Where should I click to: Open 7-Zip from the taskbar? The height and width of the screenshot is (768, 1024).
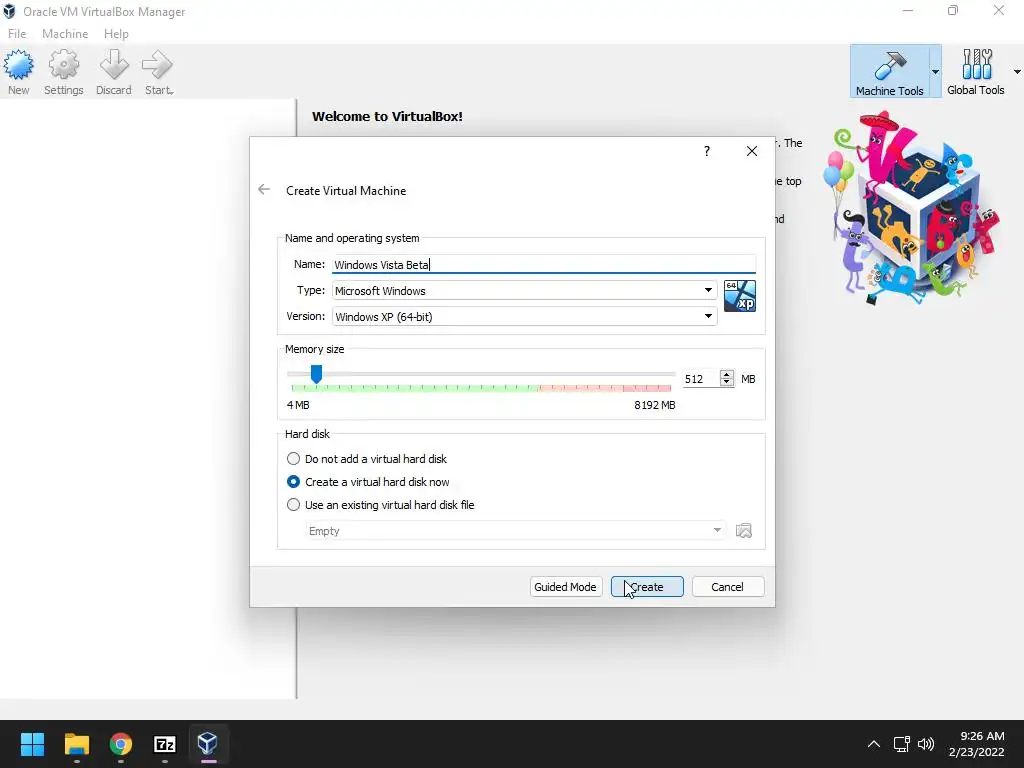pyautogui.click(x=165, y=744)
